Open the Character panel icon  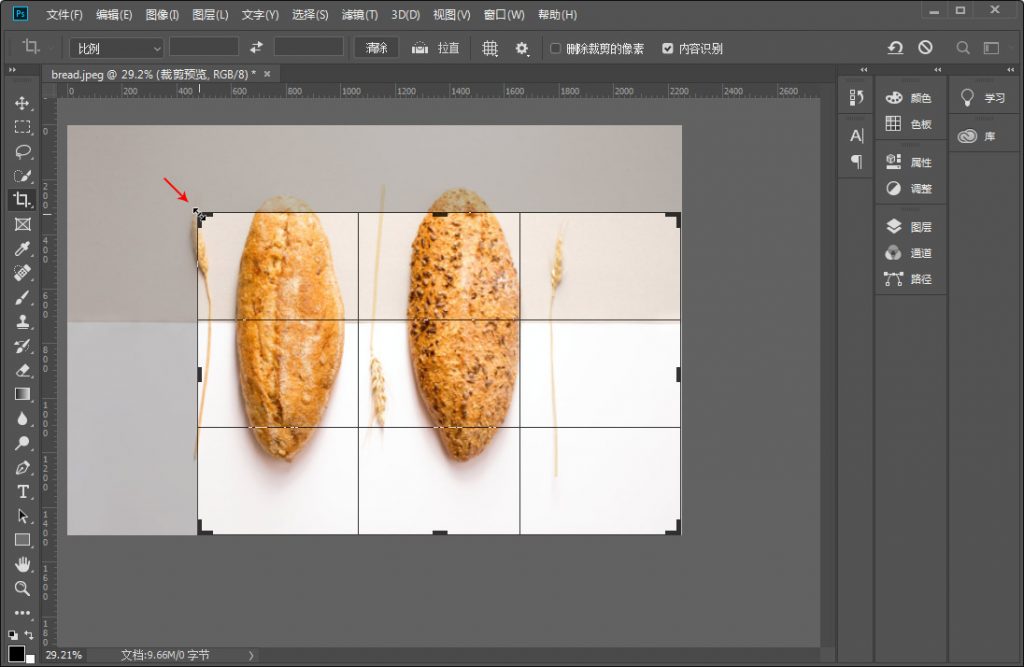[856, 136]
